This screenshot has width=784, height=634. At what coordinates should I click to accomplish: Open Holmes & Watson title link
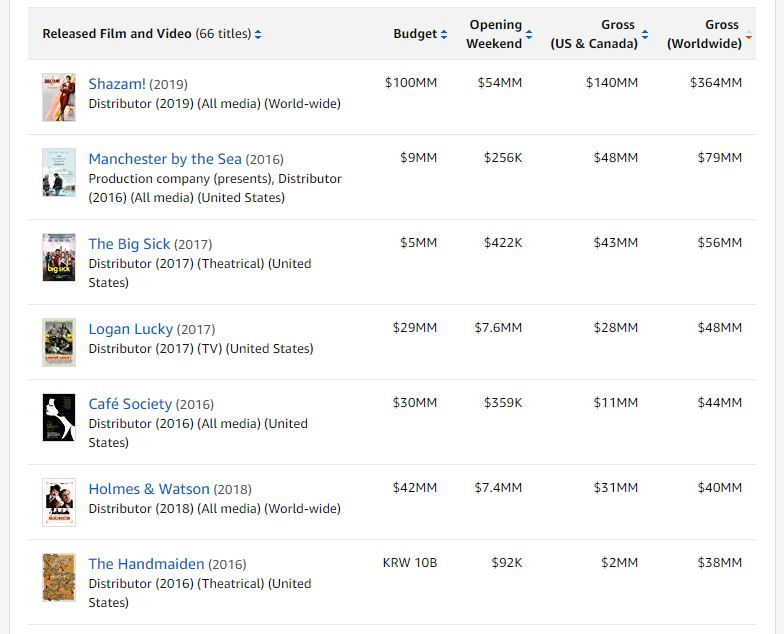click(x=148, y=489)
